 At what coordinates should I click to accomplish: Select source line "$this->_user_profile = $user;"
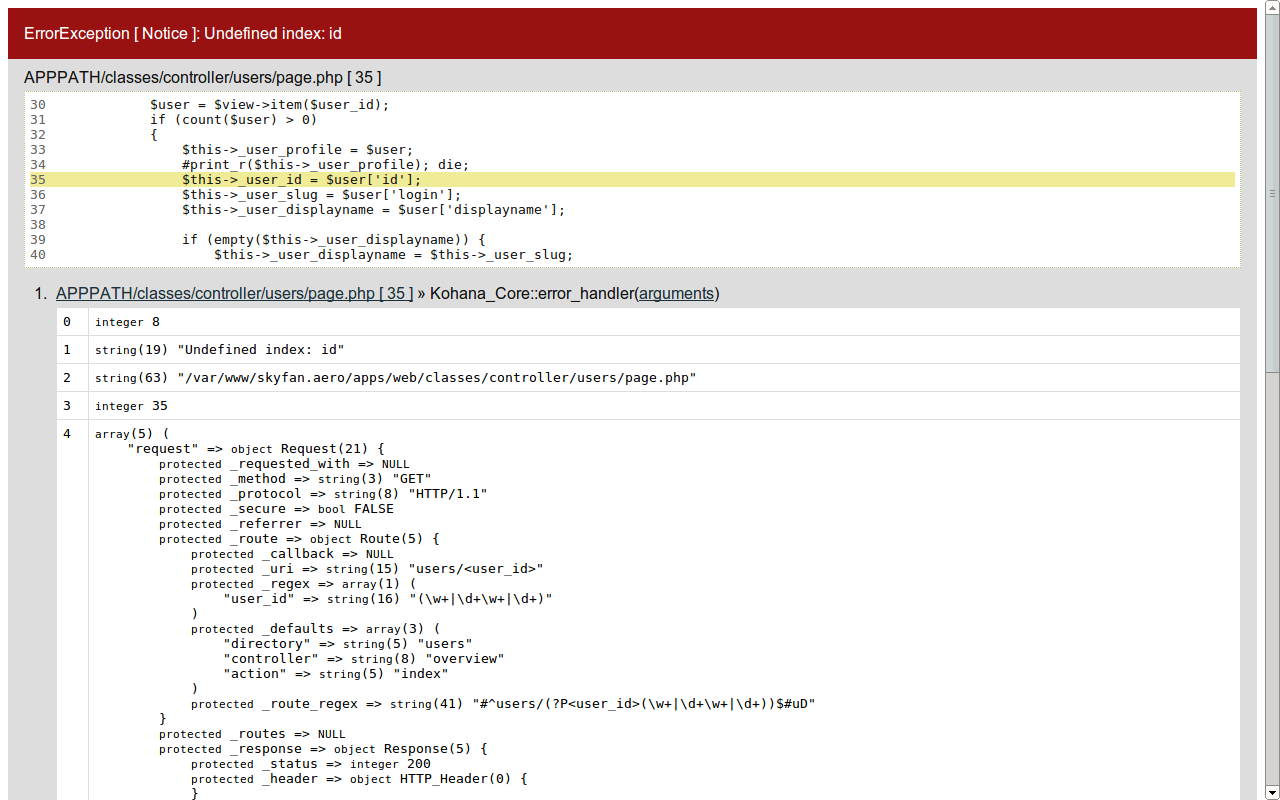(x=297, y=150)
